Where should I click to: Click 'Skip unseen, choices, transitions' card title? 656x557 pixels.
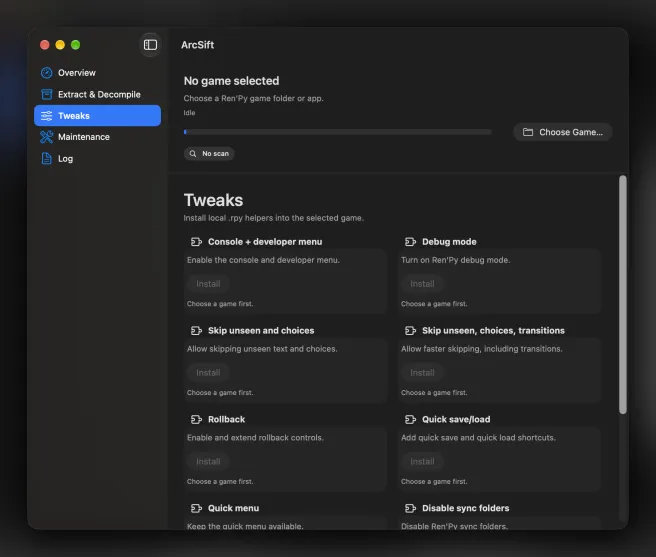tap(493, 331)
